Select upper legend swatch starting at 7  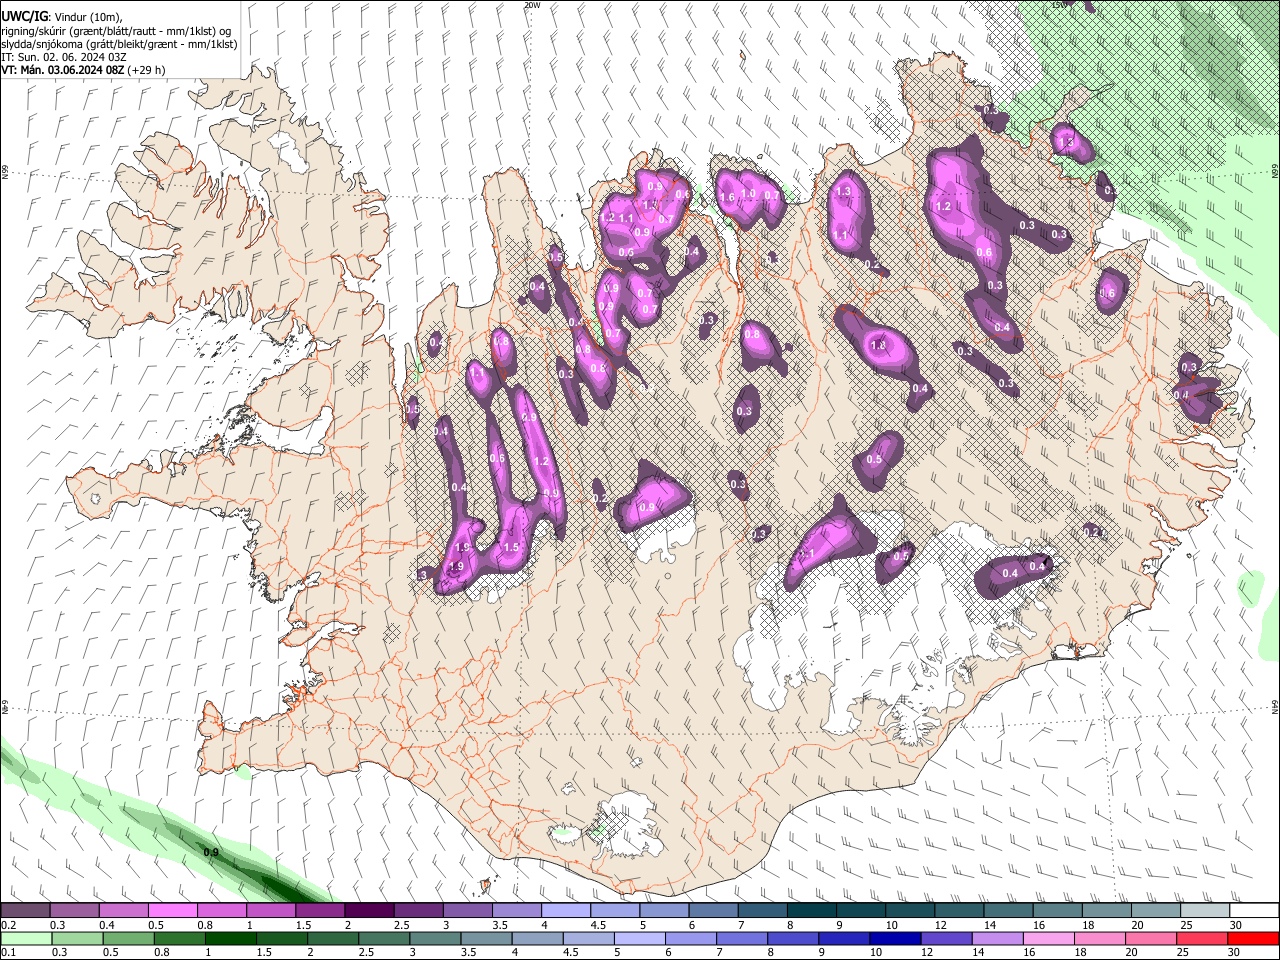(762, 910)
